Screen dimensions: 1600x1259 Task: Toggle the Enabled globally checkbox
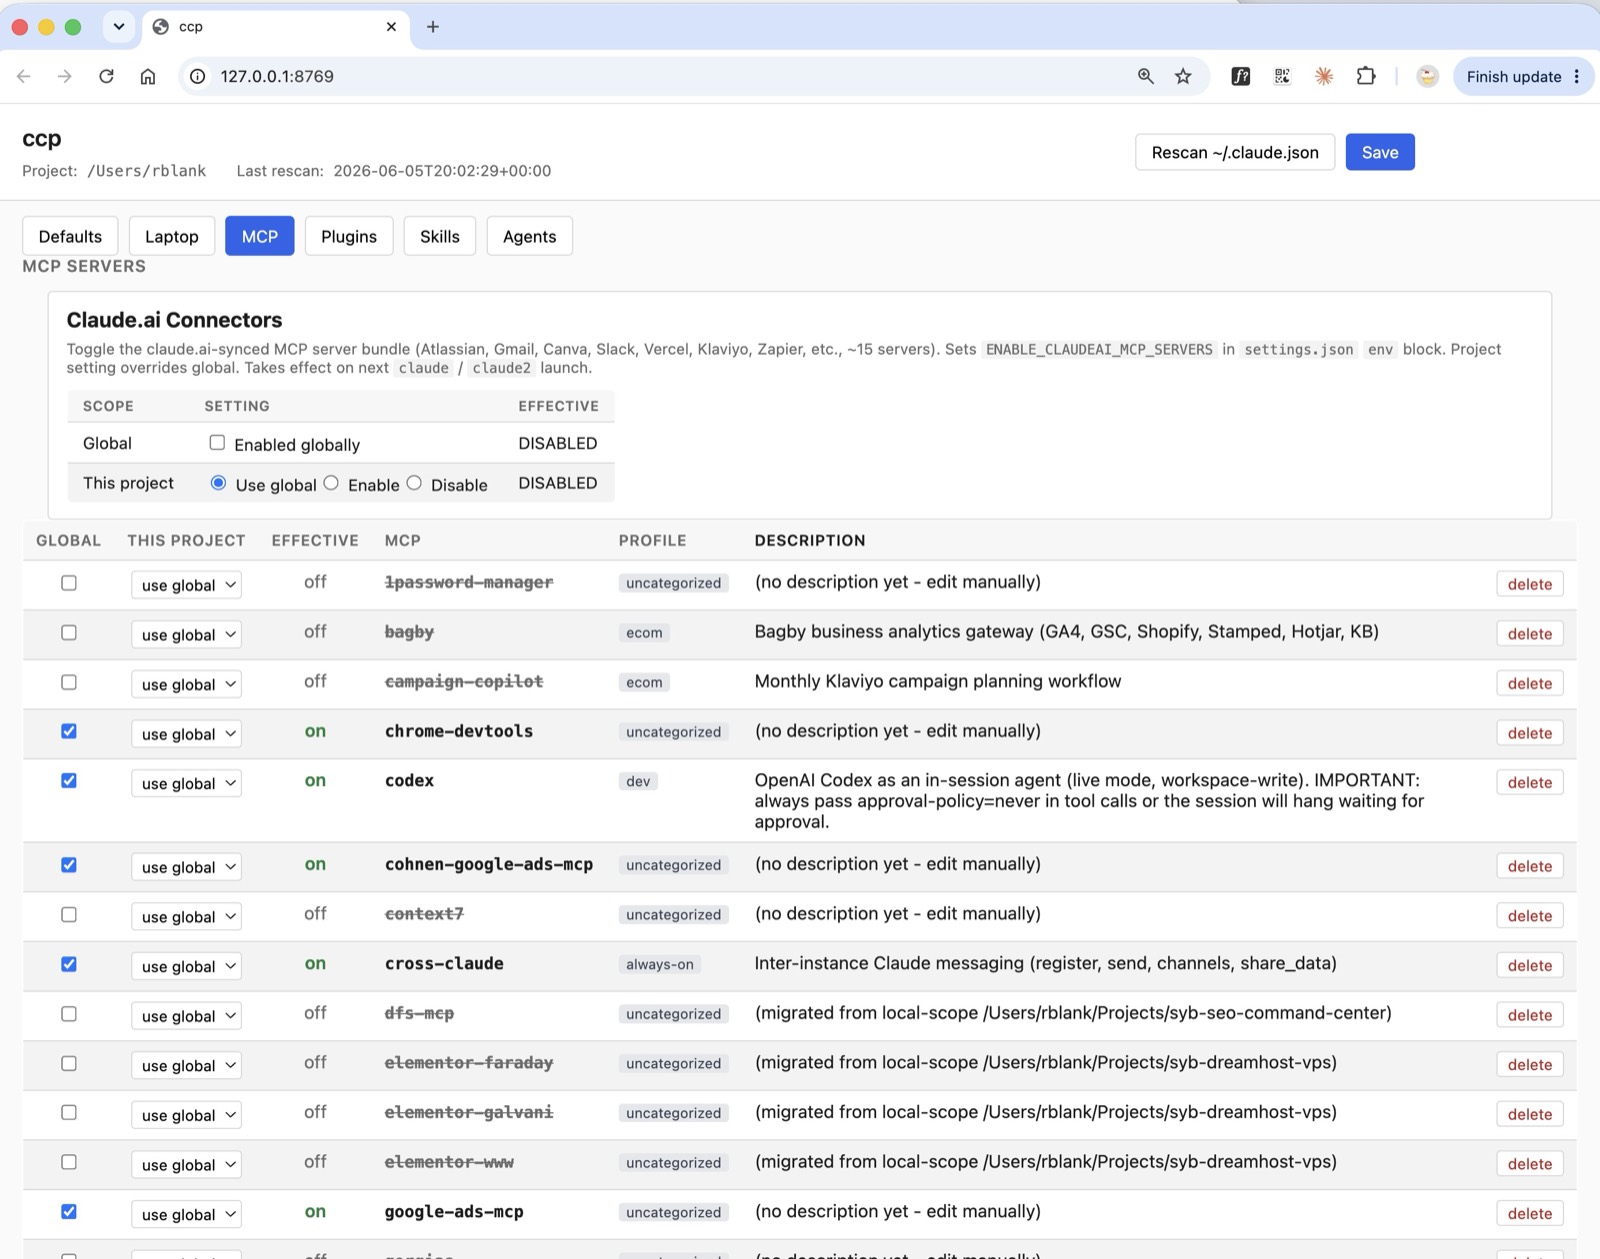click(x=217, y=442)
